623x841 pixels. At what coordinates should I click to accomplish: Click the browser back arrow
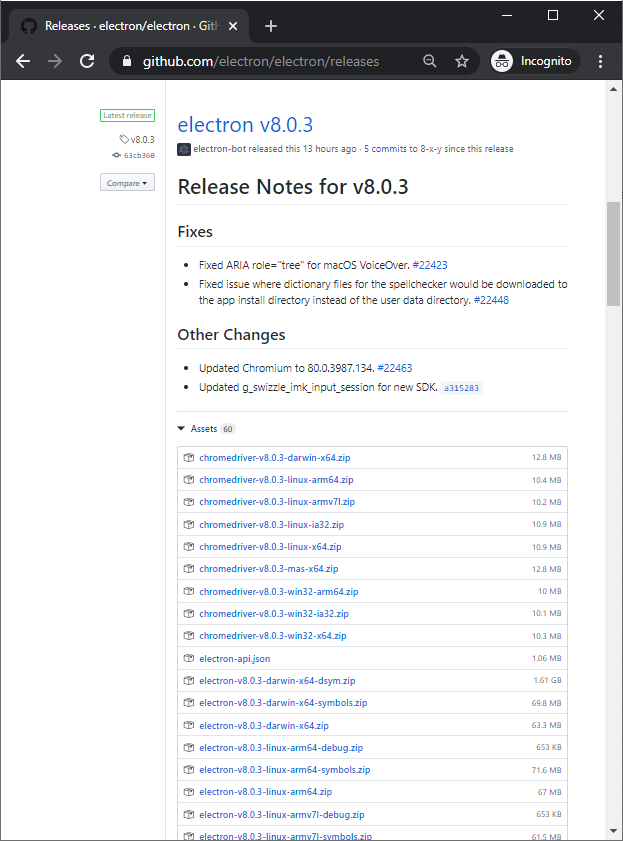(x=23, y=61)
